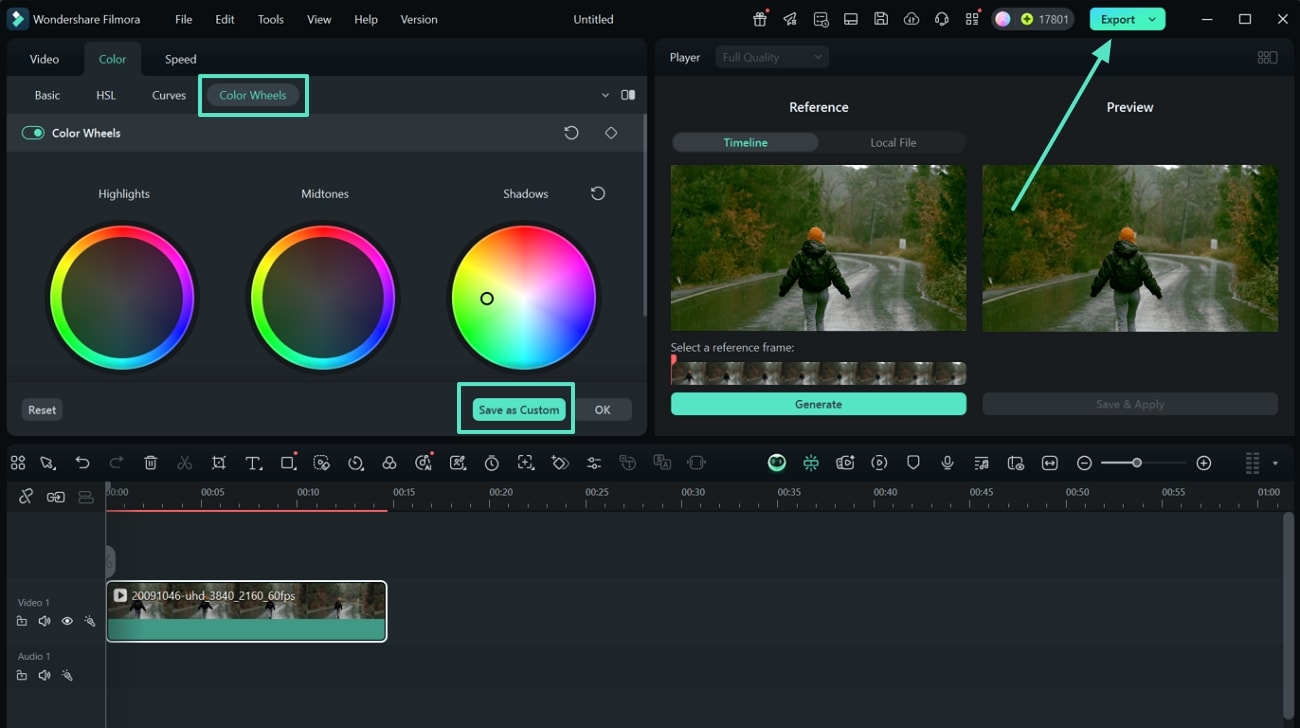Click the stopwatch duration icon
This screenshot has width=1300, height=728.
492,463
